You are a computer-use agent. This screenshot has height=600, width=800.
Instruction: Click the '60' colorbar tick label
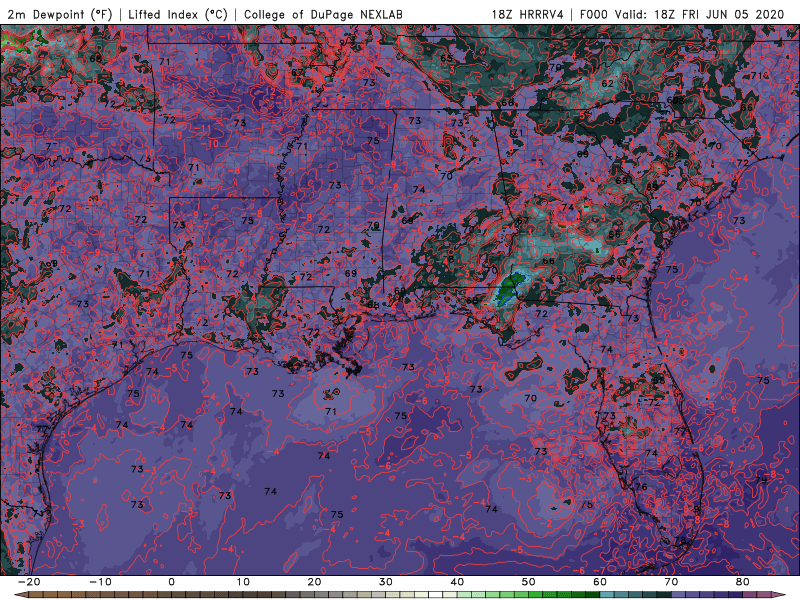pos(600,582)
